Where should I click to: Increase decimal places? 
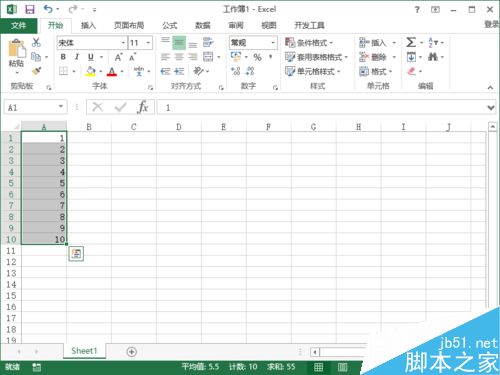tap(236, 71)
